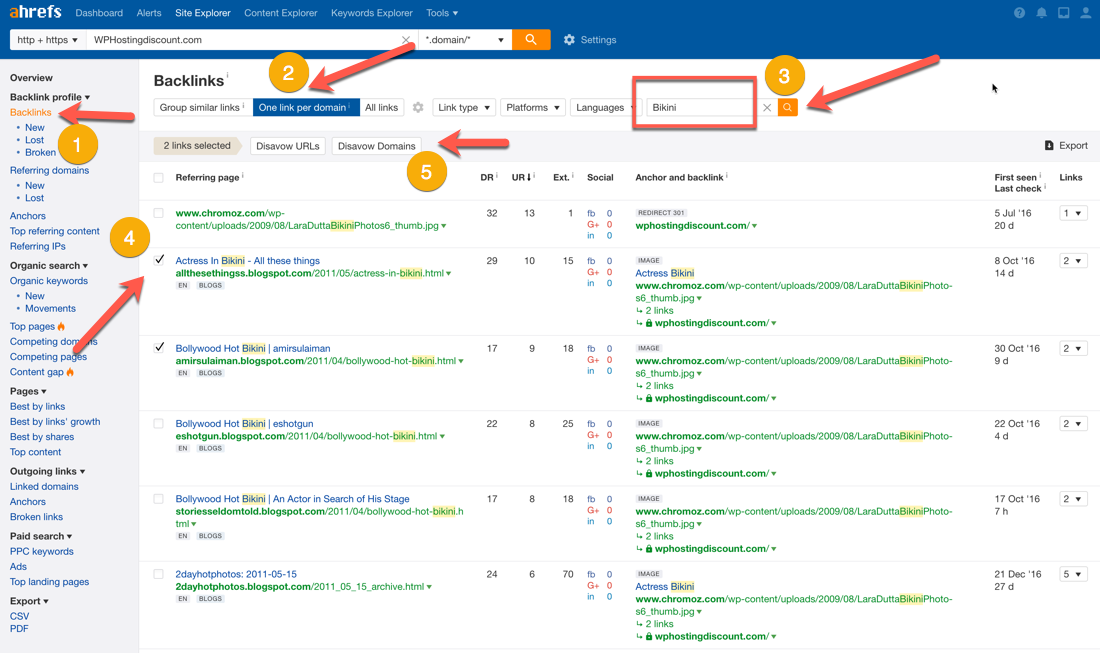Go to Content Explorer
The height and width of the screenshot is (653, 1100).
coord(281,13)
